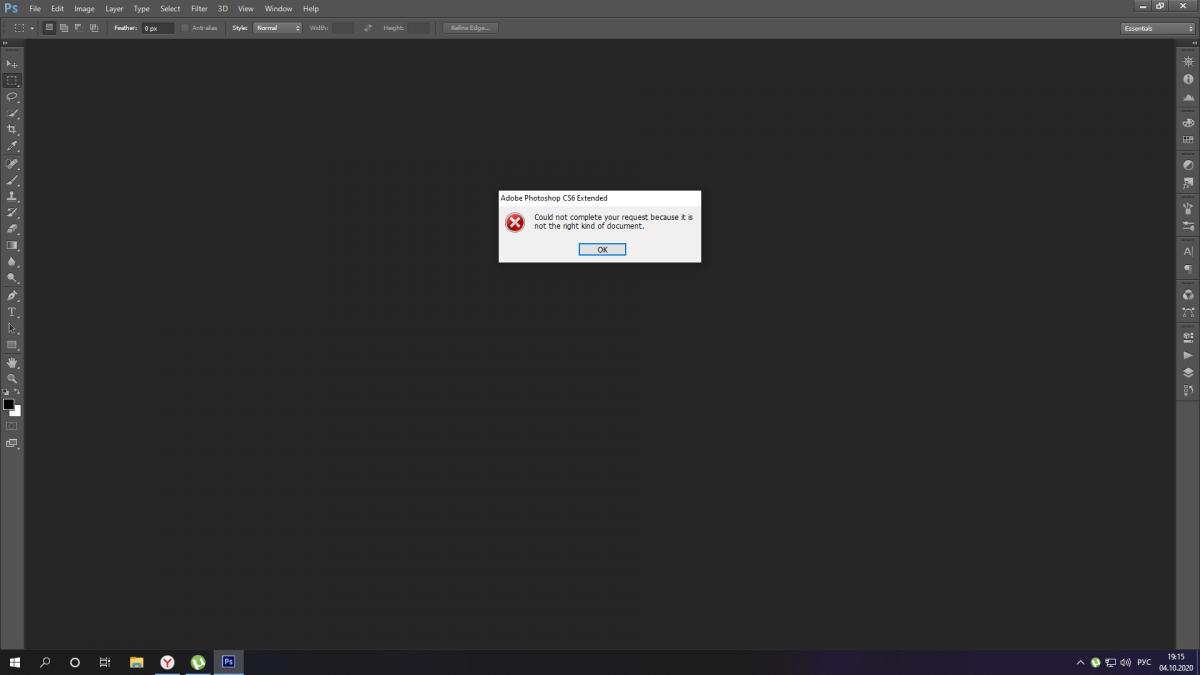Image resolution: width=1200 pixels, height=675 pixels.
Task: Toggle the Anti-alias checkbox
Action: (x=185, y=28)
